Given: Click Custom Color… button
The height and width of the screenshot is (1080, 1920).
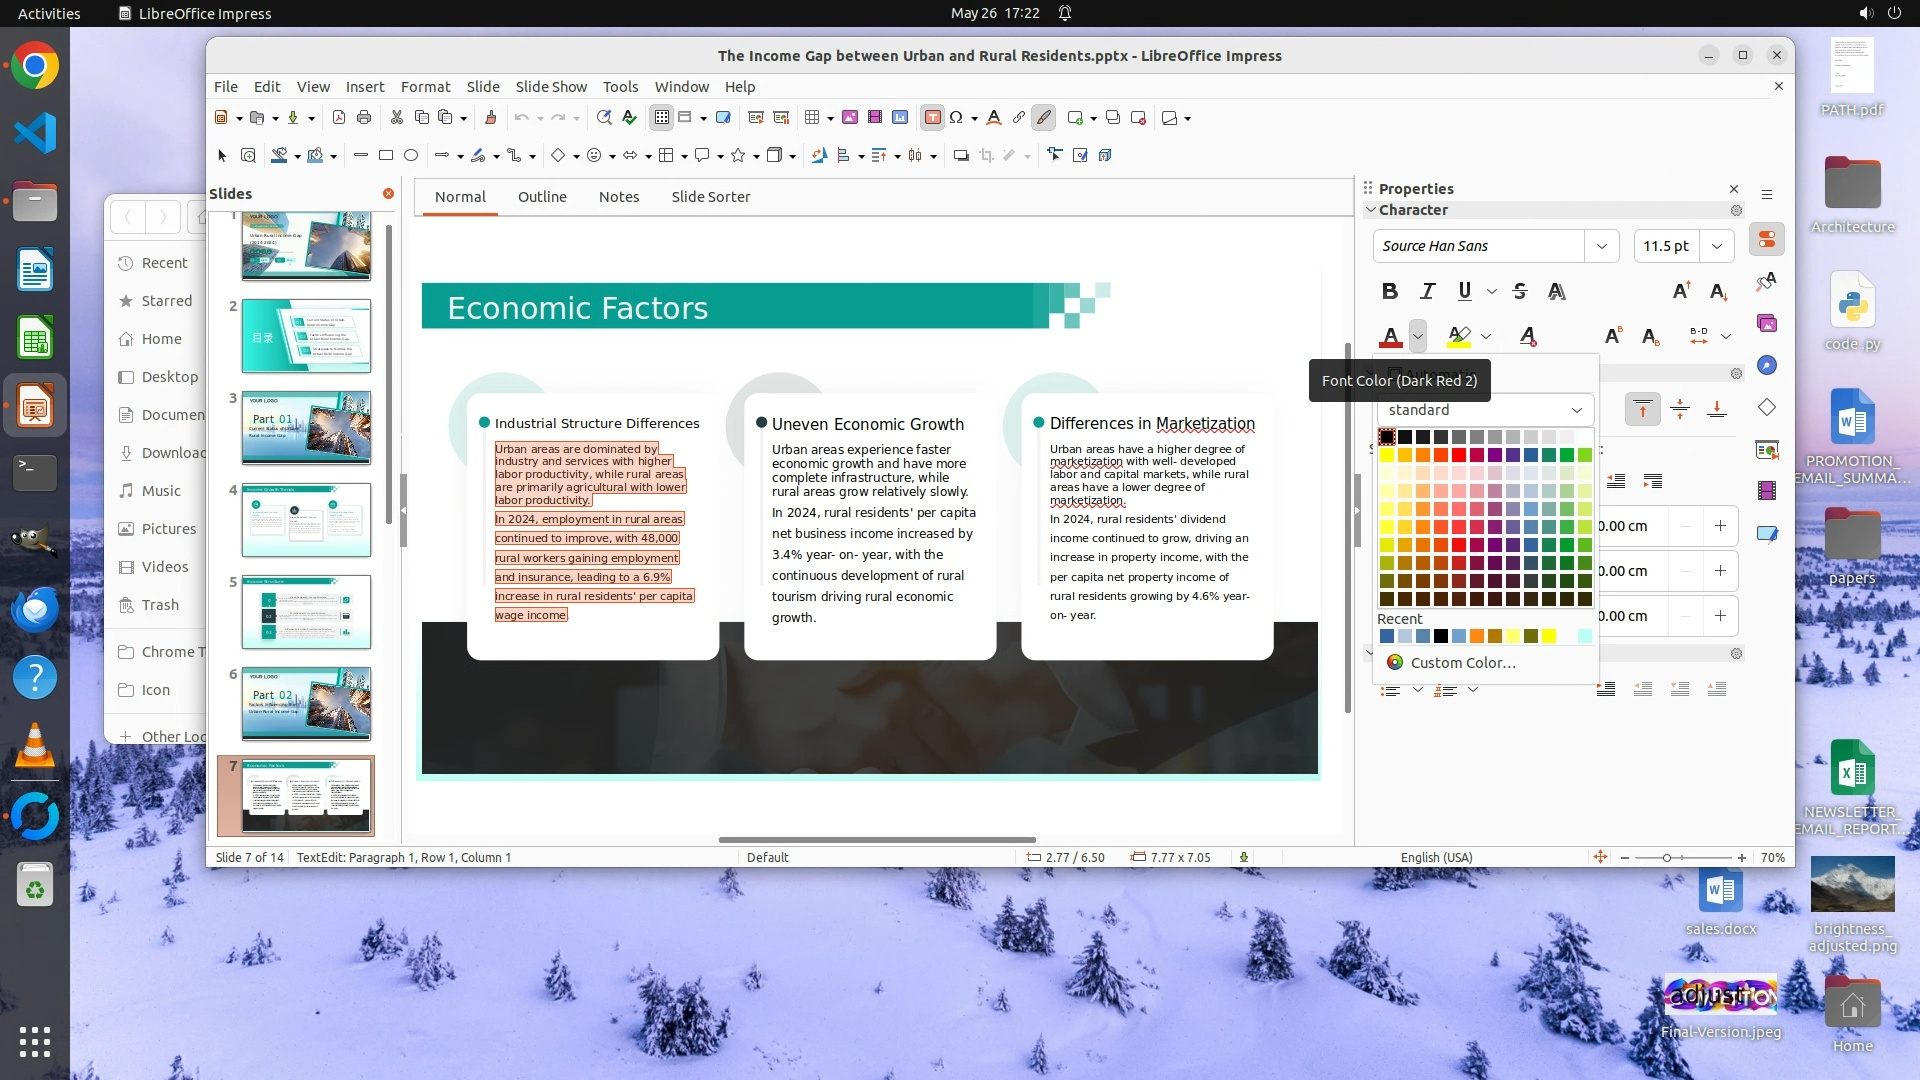Looking at the screenshot, I should (x=1462, y=662).
